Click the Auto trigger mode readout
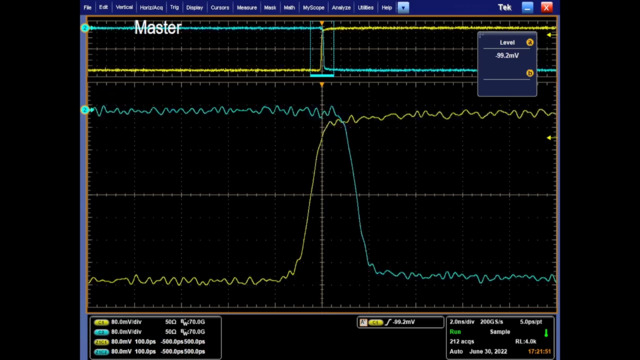Screen dimensions: 640x360 pyautogui.click(x=456, y=351)
